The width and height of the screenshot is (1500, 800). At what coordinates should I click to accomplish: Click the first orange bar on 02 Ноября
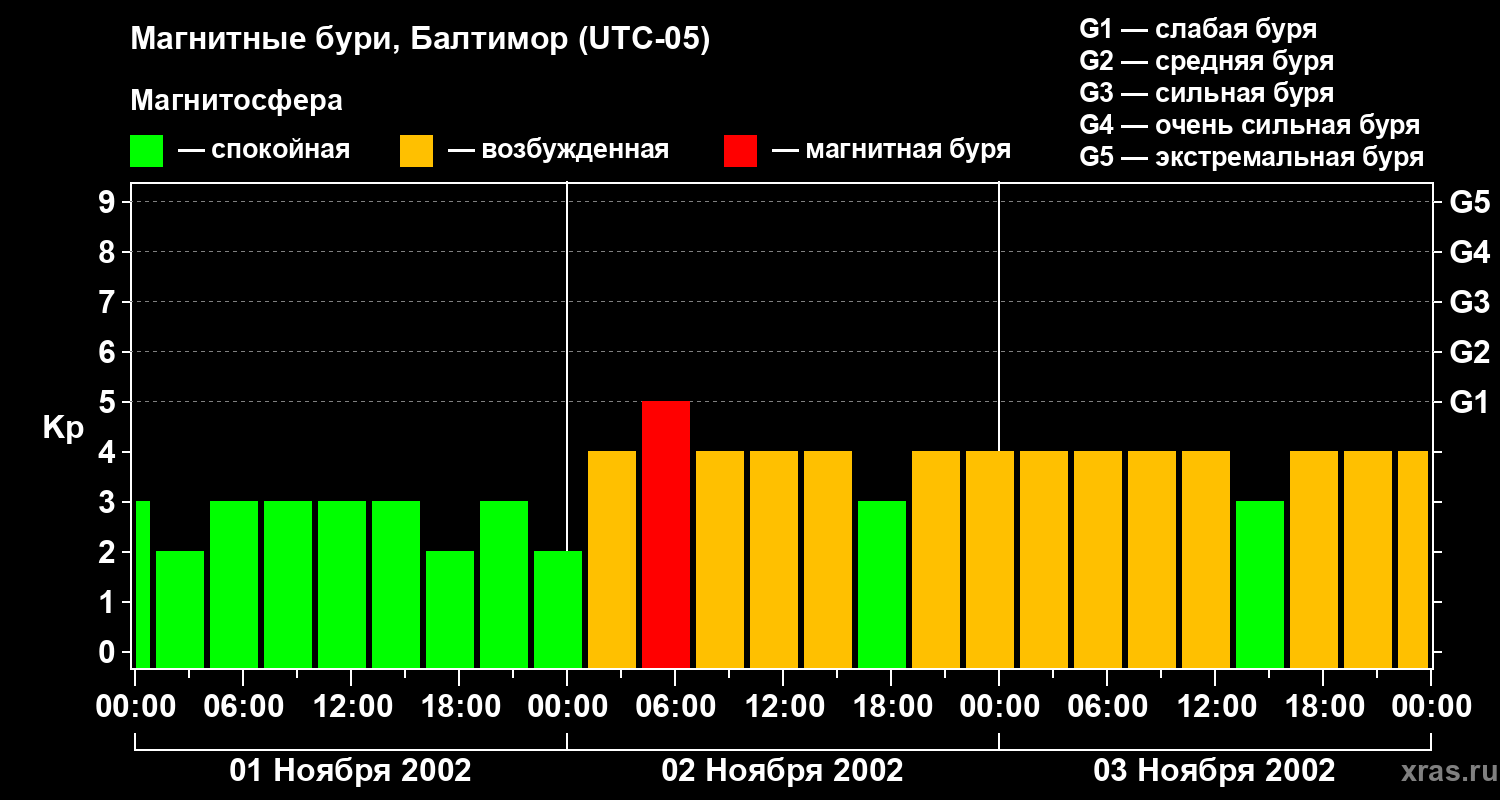612,559
